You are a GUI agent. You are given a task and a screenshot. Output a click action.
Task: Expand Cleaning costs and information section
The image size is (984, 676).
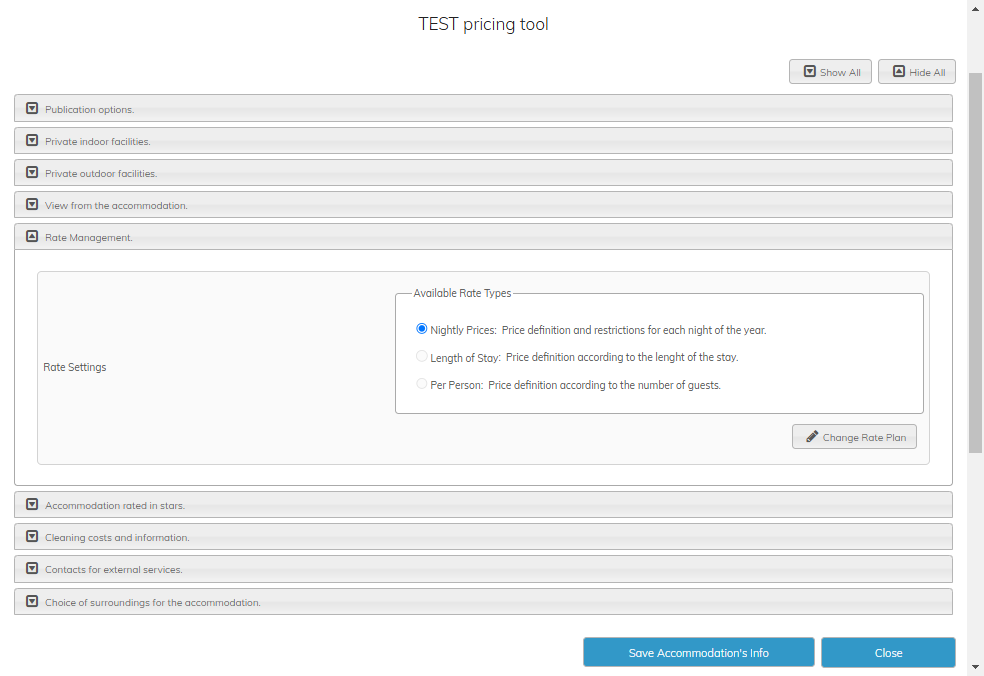pyautogui.click(x=32, y=537)
